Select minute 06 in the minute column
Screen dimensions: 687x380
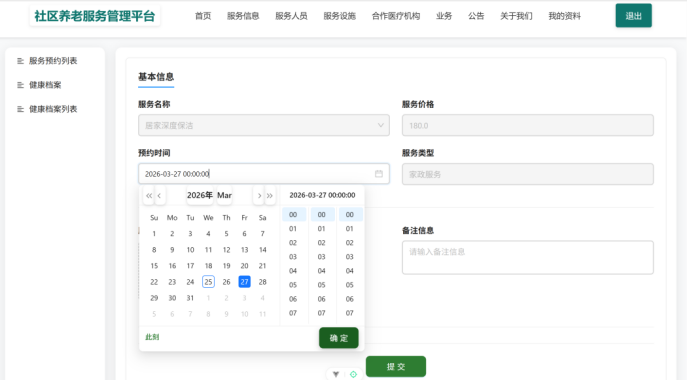click(322, 299)
